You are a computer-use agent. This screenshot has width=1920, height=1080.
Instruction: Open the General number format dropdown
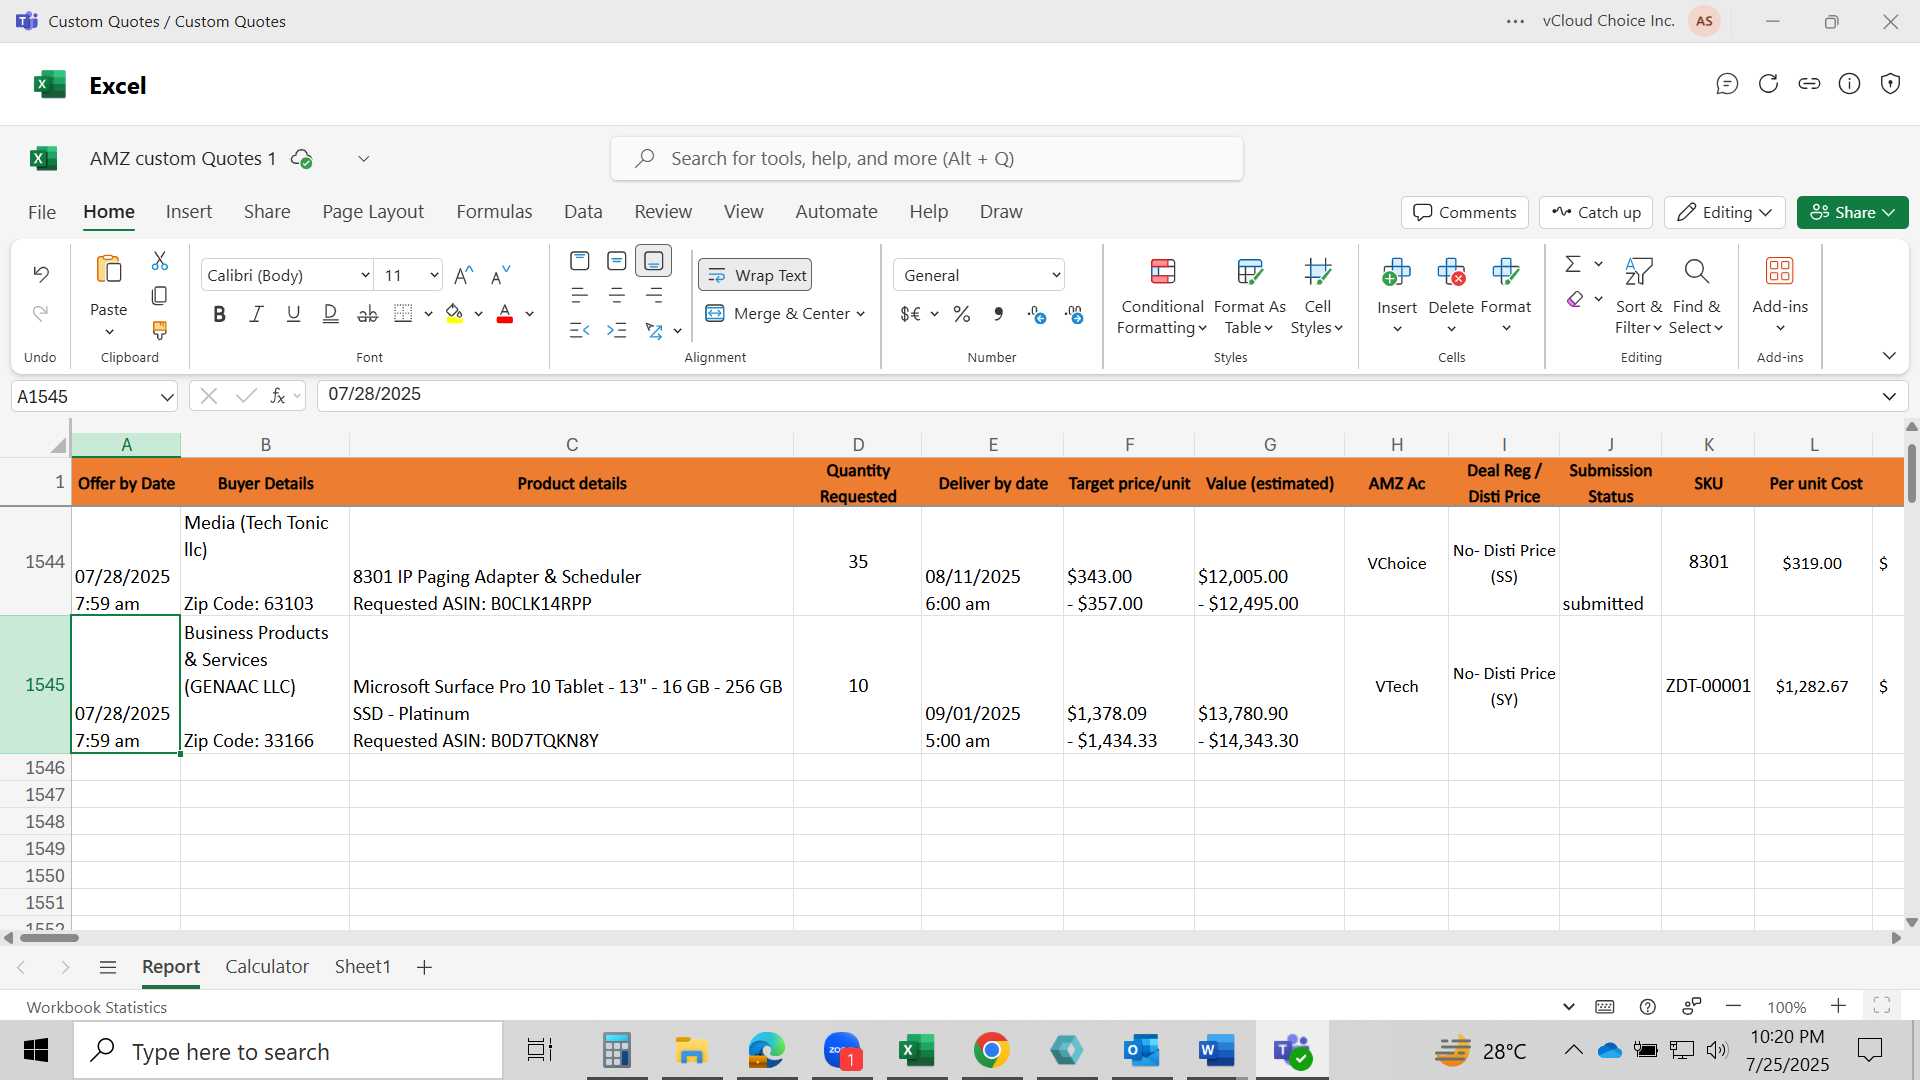(x=979, y=275)
